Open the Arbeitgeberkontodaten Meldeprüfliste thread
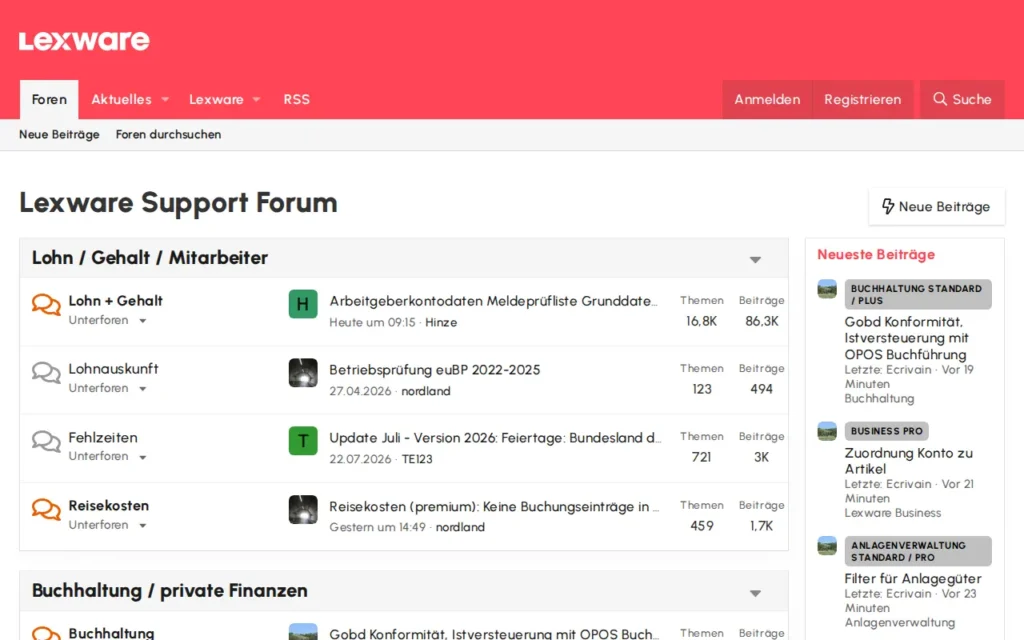The image size is (1024, 640). coord(493,301)
